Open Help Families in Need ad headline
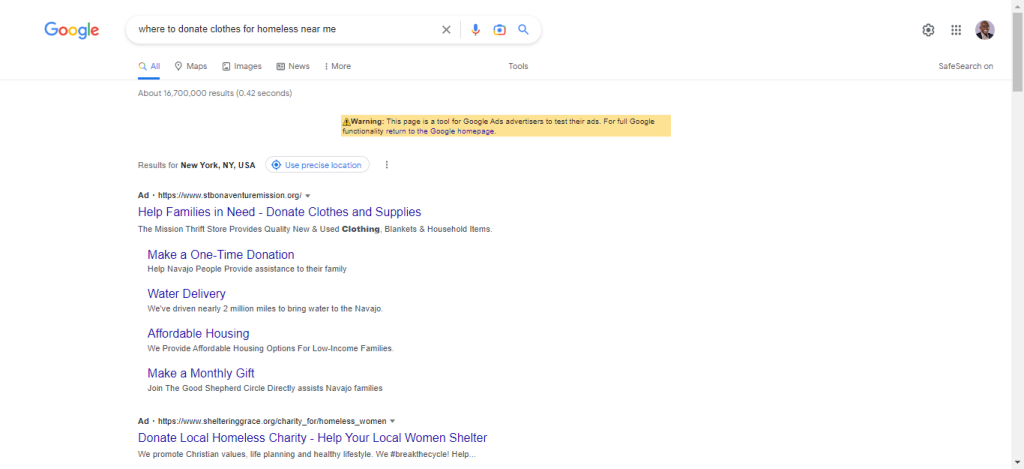 click(280, 212)
